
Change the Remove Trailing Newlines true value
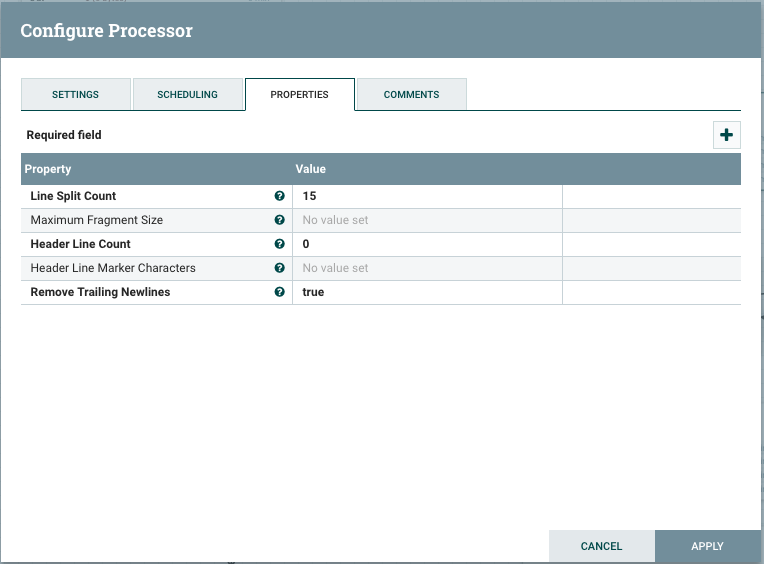427,292
